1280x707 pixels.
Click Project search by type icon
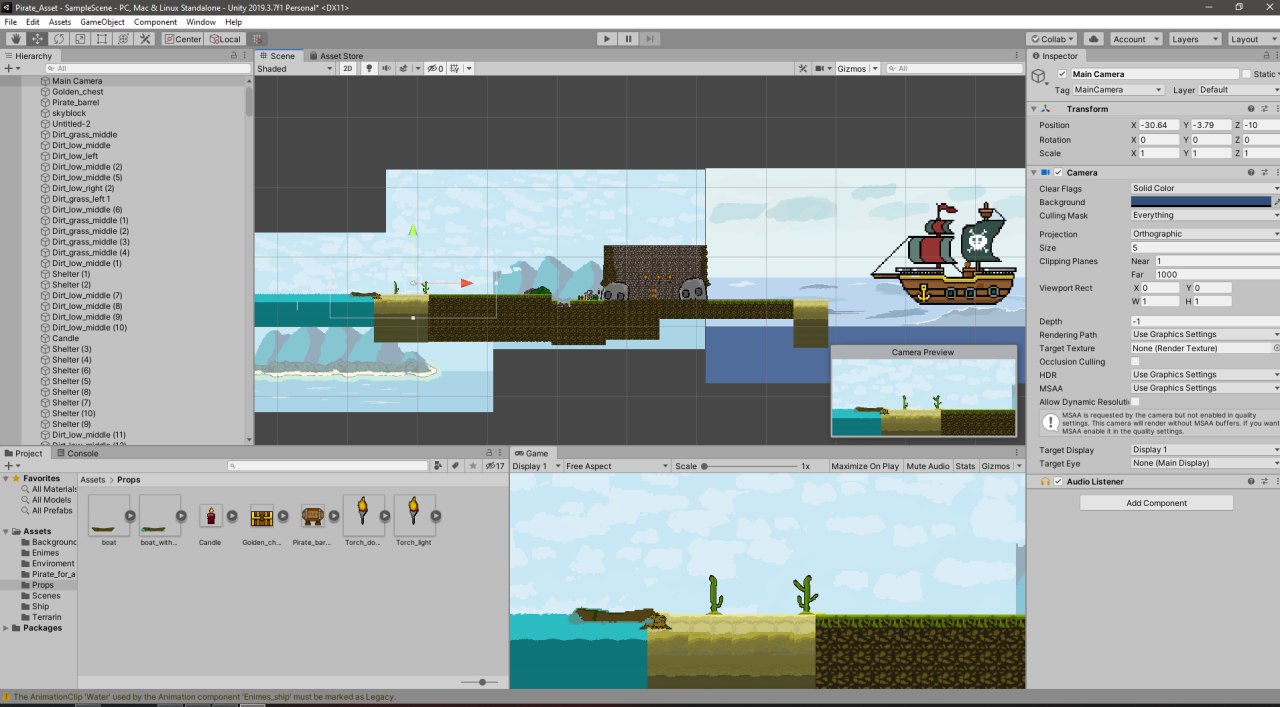pos(438,466)
